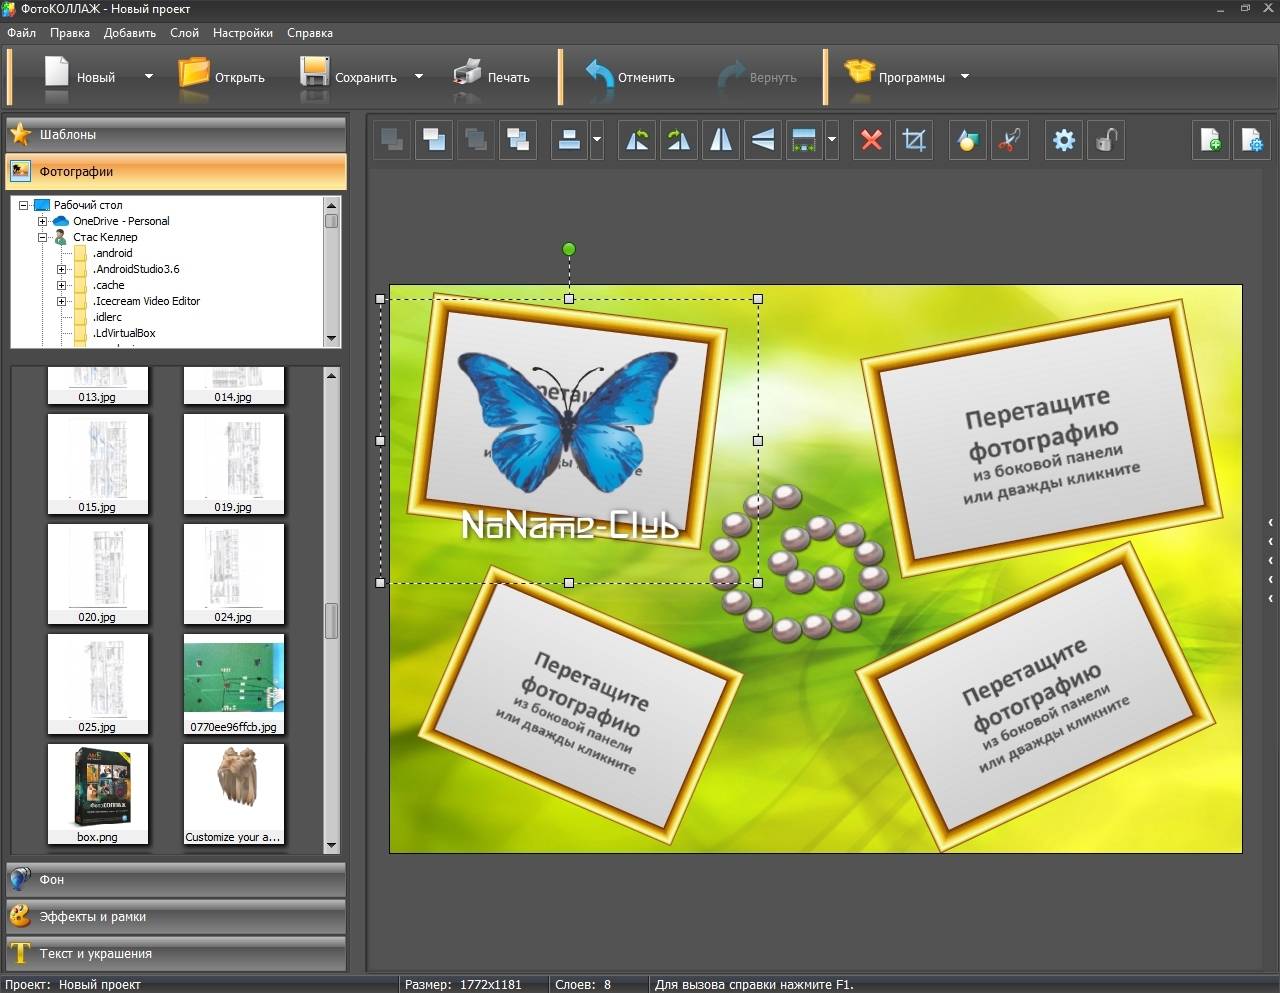Open the Файл menu
The image size is (1280, 993).
21,33
